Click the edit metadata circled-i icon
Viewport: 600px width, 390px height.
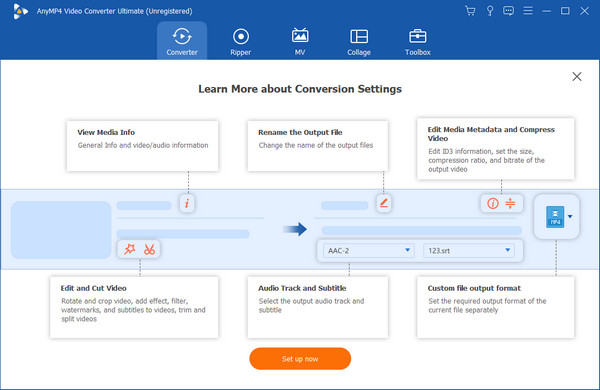[x=493, y=203]
